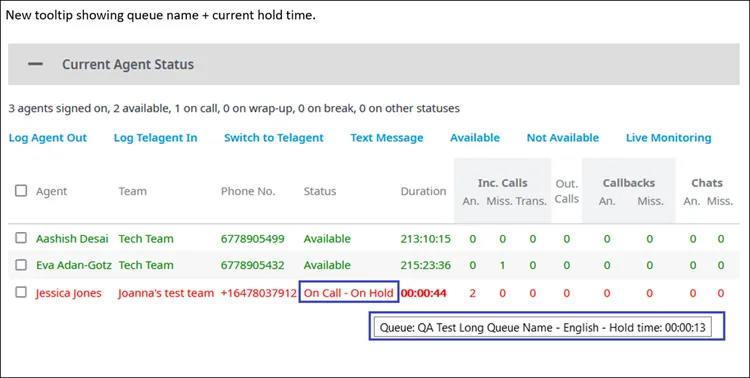Click Joanna's test team cell

click(166, 293)
